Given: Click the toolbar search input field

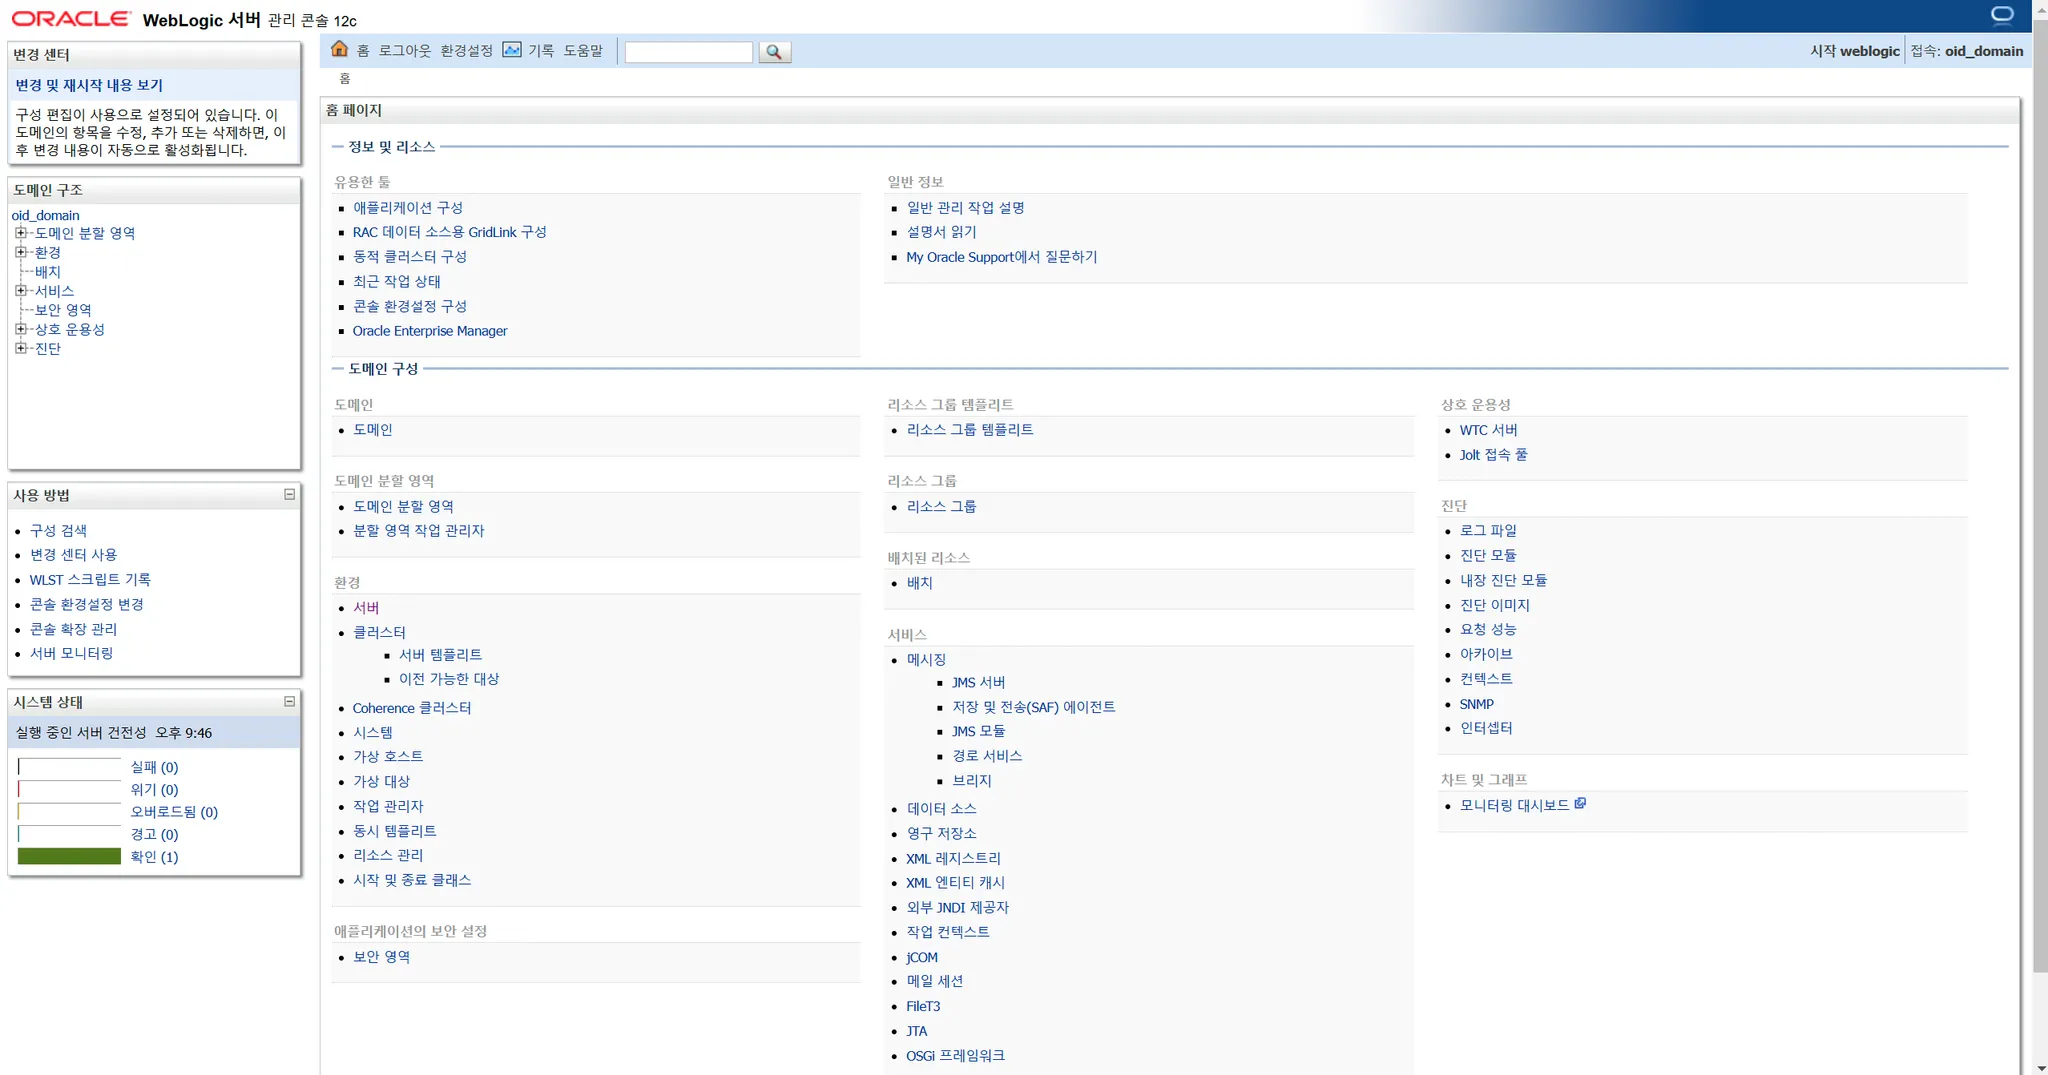Looking at the screenshot, I should (689, 52).
